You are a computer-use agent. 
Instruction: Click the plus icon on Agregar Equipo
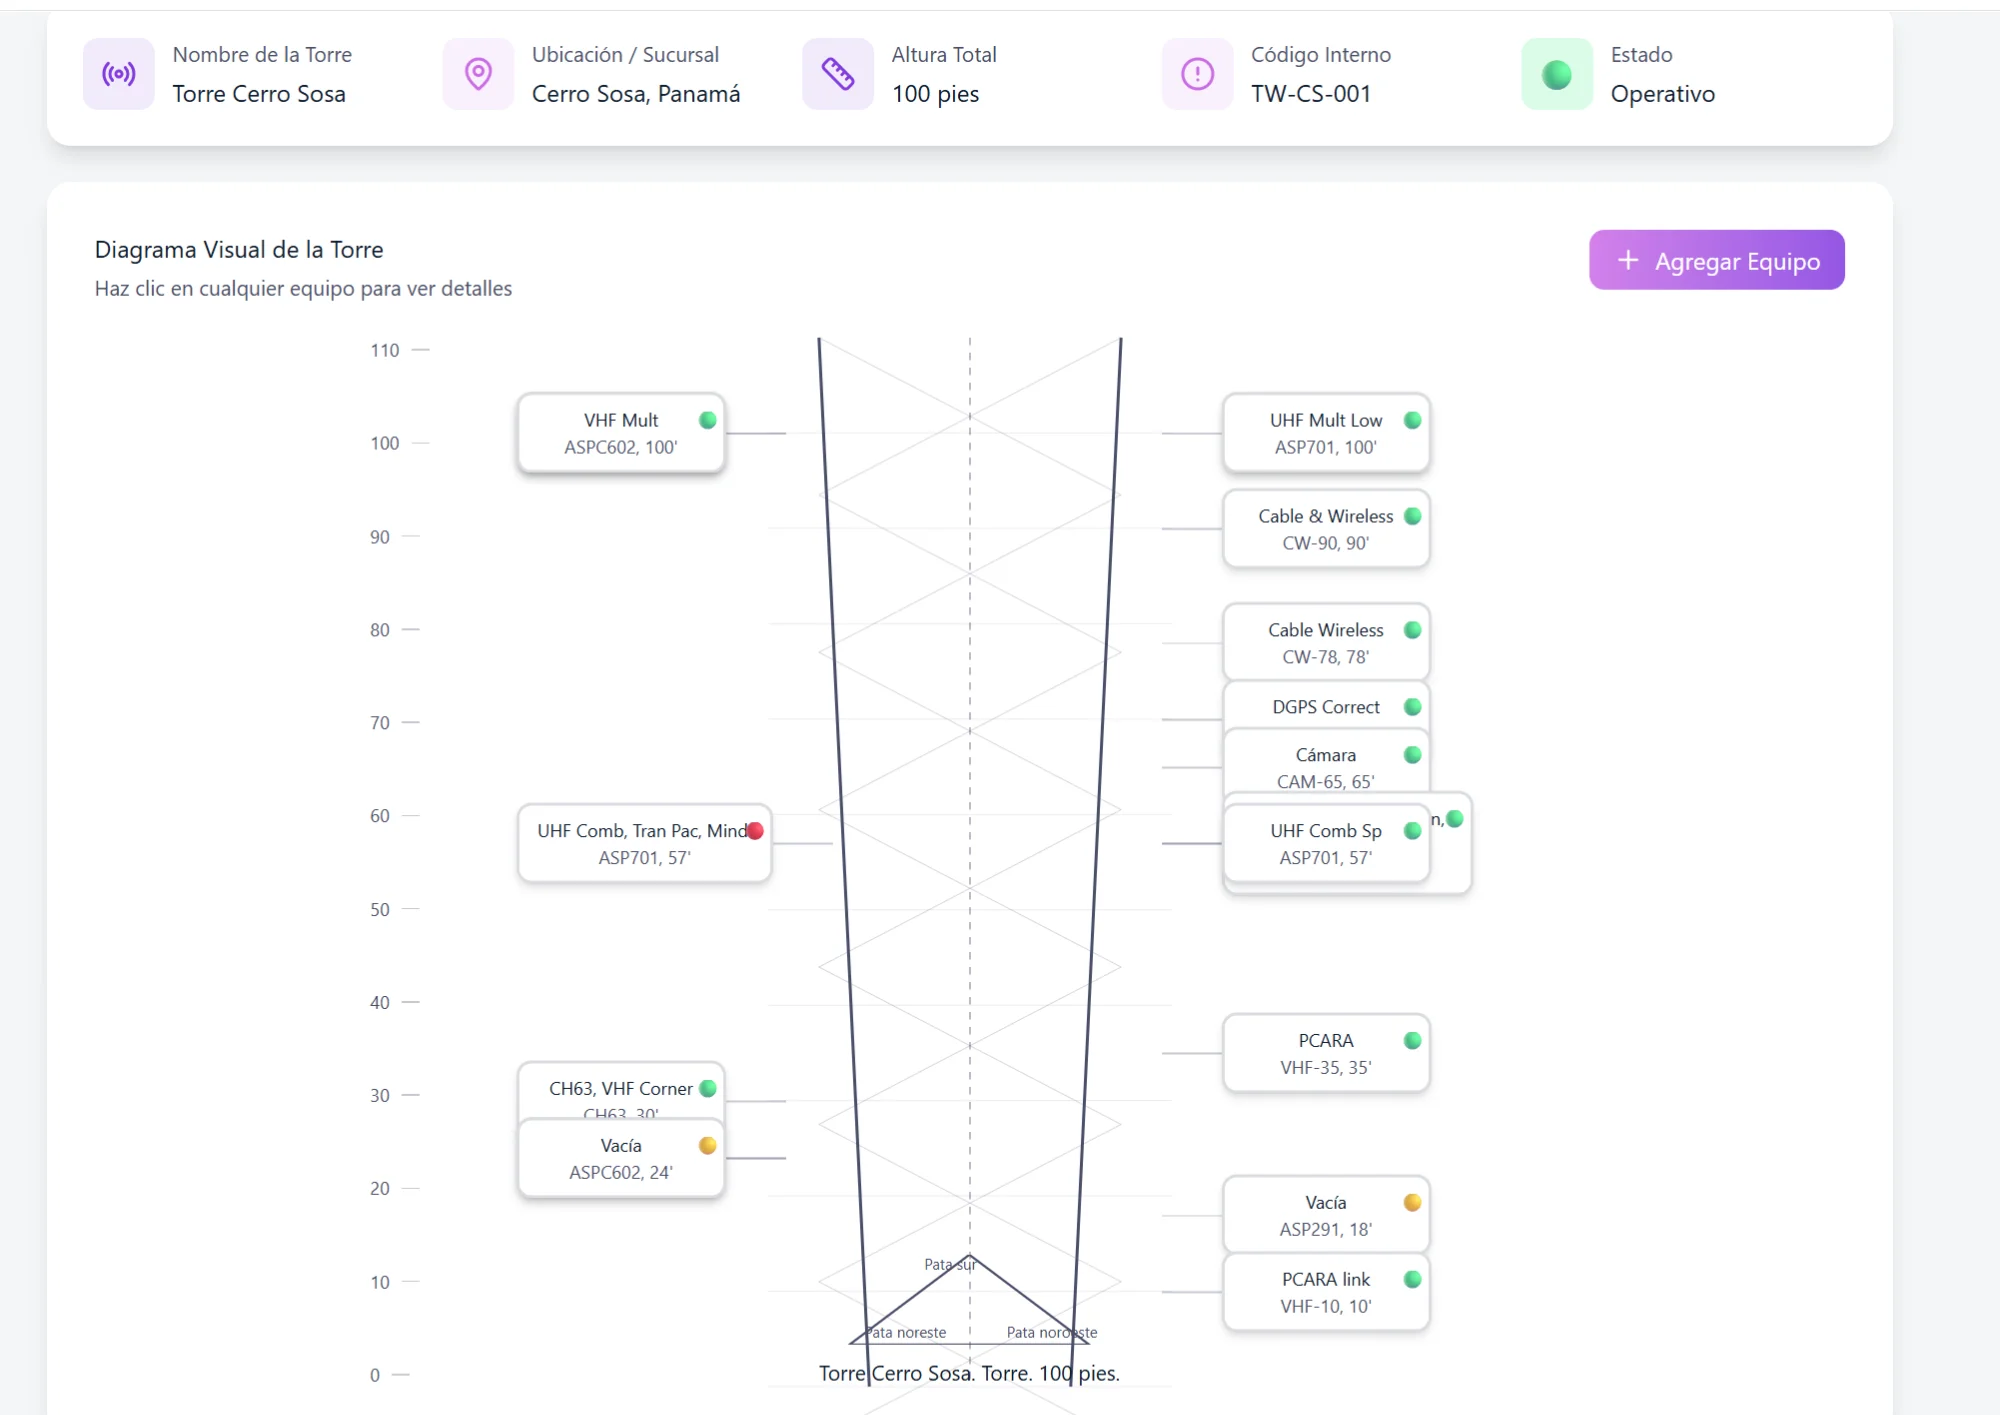(1628, 260)
